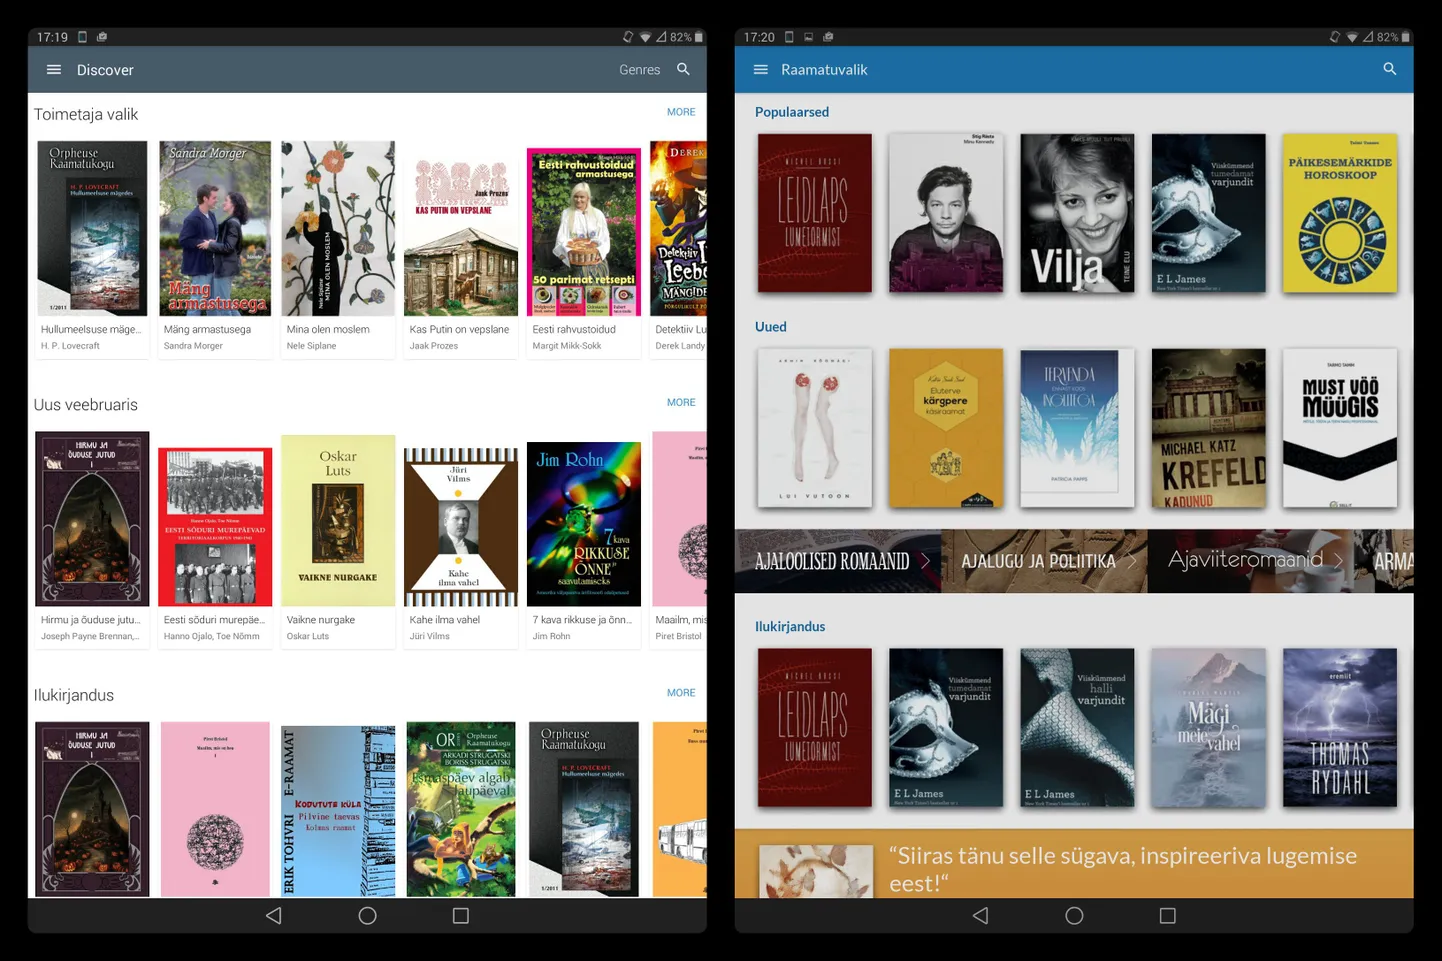Open search in Discover screen
Image resolution: width=1442 pixels, height=961 pixels.
[683, 69]
